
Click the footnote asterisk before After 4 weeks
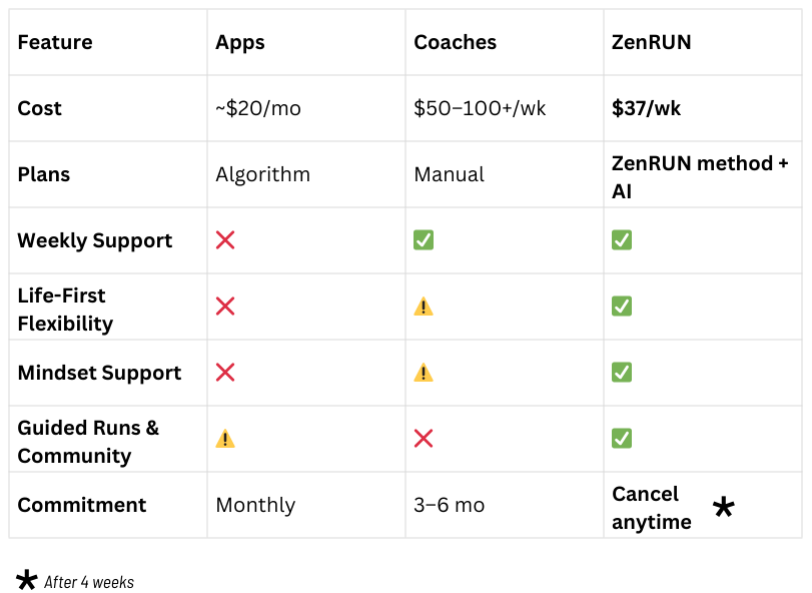click(26, 580)
